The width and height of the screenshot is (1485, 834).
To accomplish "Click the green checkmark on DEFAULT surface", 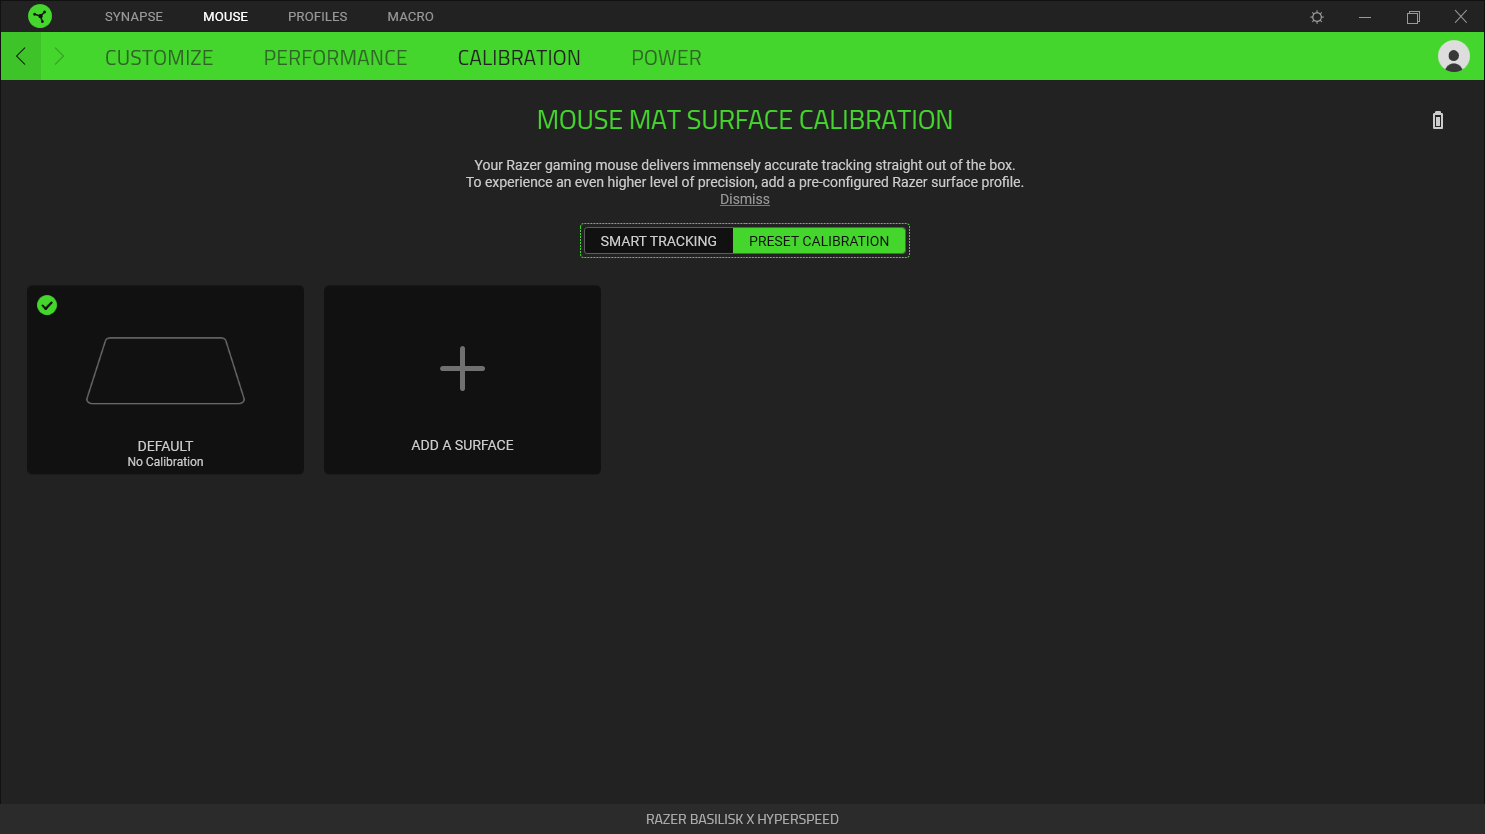I will [47, 306].
